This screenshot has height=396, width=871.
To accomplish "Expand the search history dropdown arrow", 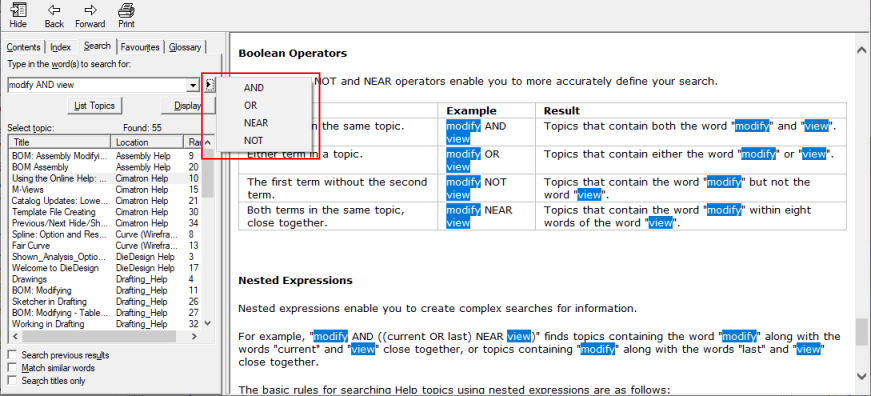I will tap(193, 85).
